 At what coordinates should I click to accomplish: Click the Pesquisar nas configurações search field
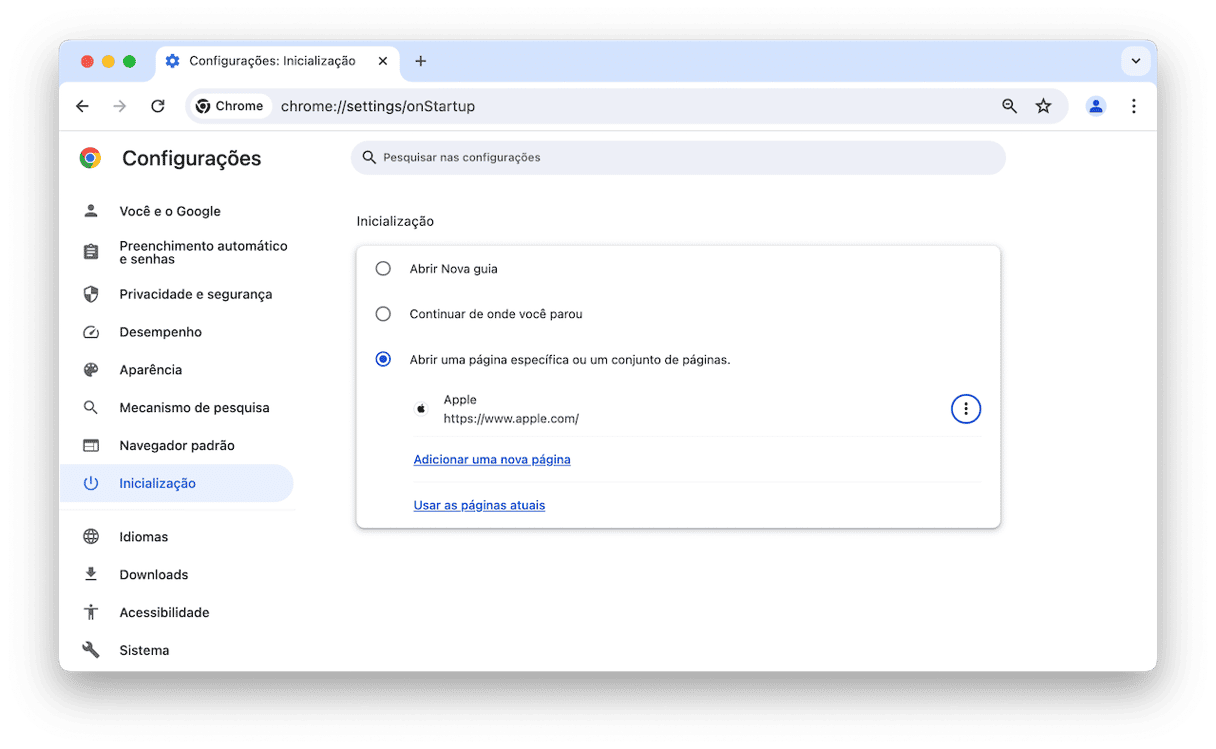tap(678, 158)
